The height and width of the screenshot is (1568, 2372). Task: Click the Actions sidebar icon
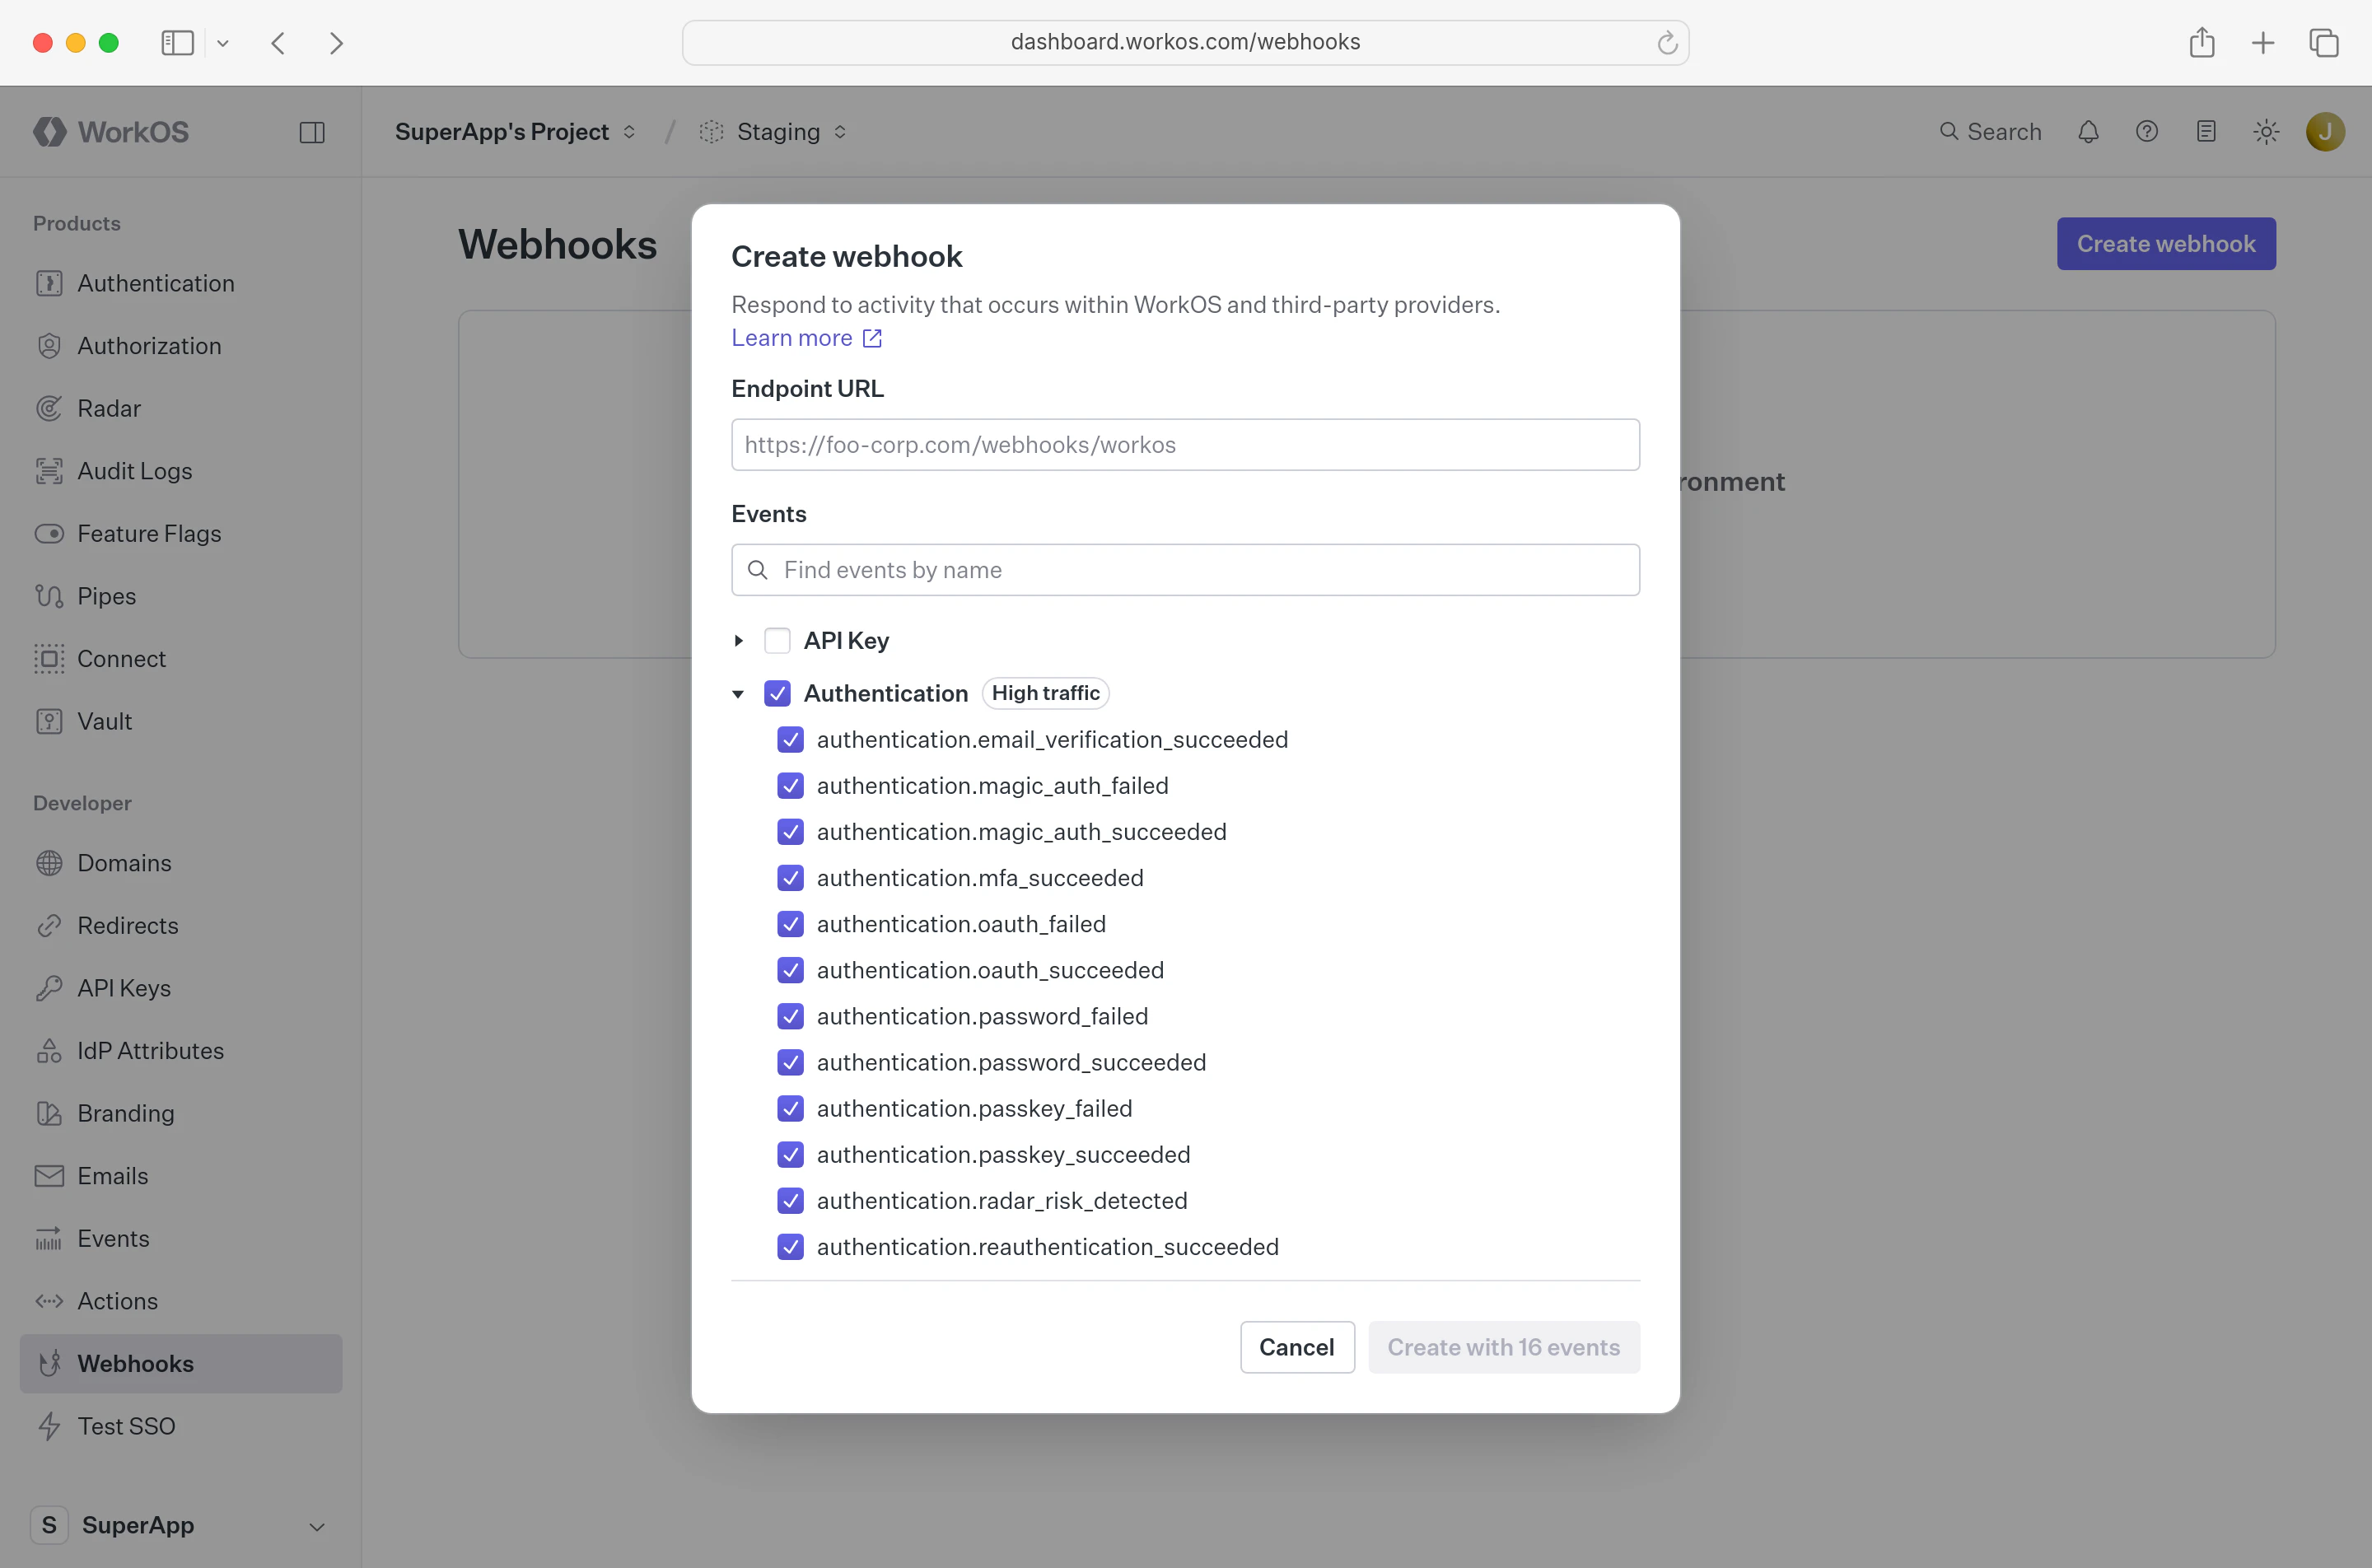coord(49,1301)
